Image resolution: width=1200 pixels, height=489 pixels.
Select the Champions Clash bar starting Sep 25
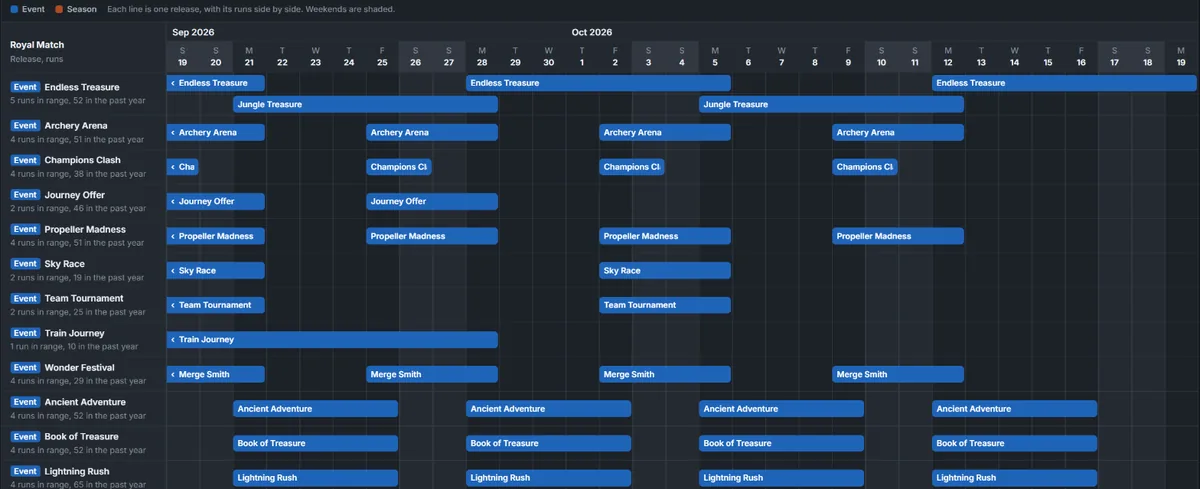click(x=398, y=167)
